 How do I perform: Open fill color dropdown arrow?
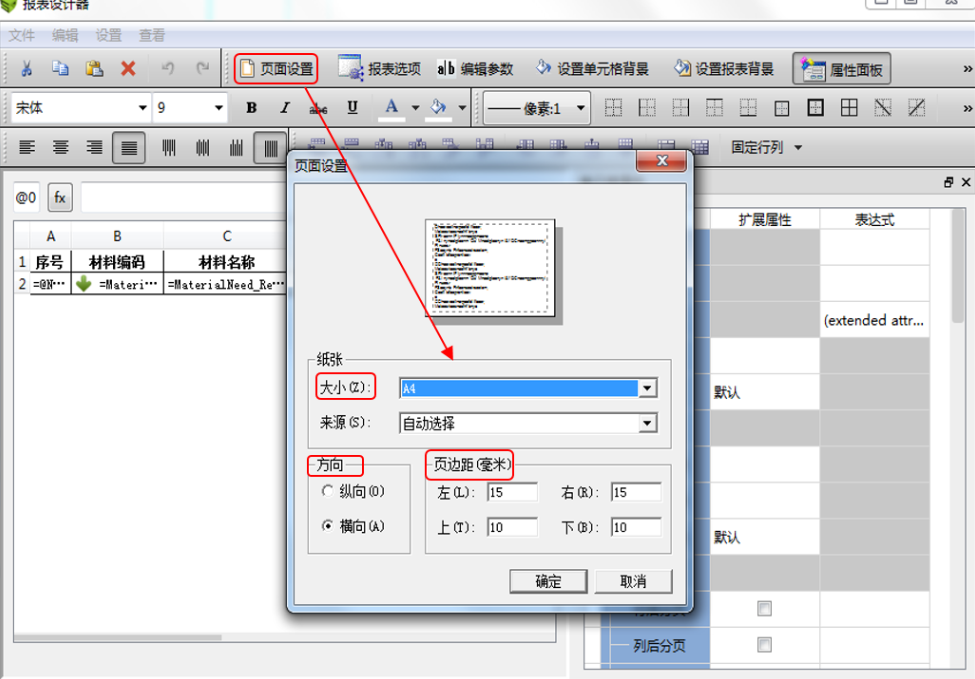pyautogui.click(x=462, y=108)
